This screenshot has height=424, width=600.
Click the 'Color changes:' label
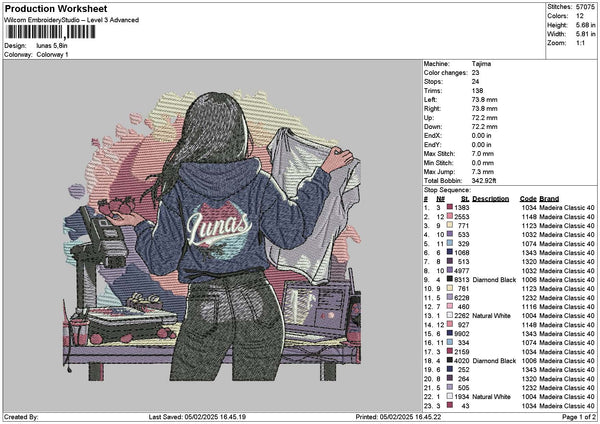(445, 73)
